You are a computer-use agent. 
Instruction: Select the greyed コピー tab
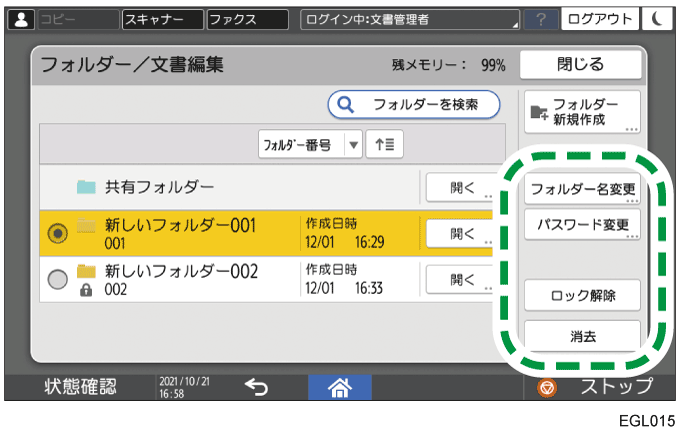tap(78, 20)
